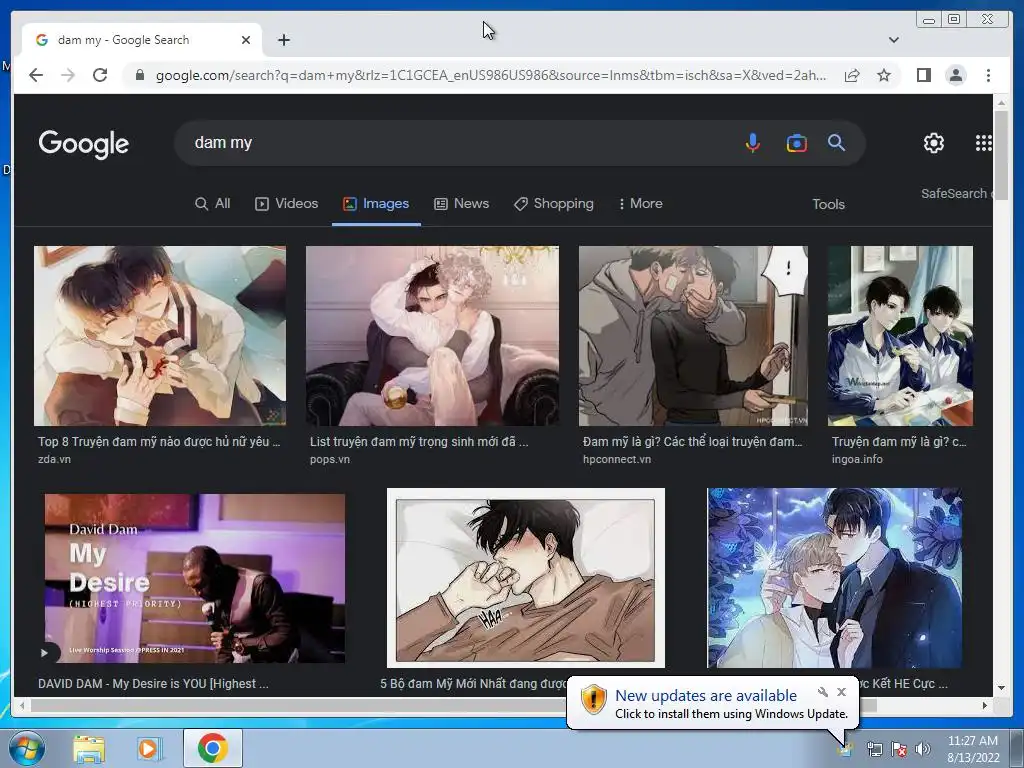Click the 'DAVID DAM - My Desire is YOU' title
1024x768 pixels.
click(x=153, y=684)
